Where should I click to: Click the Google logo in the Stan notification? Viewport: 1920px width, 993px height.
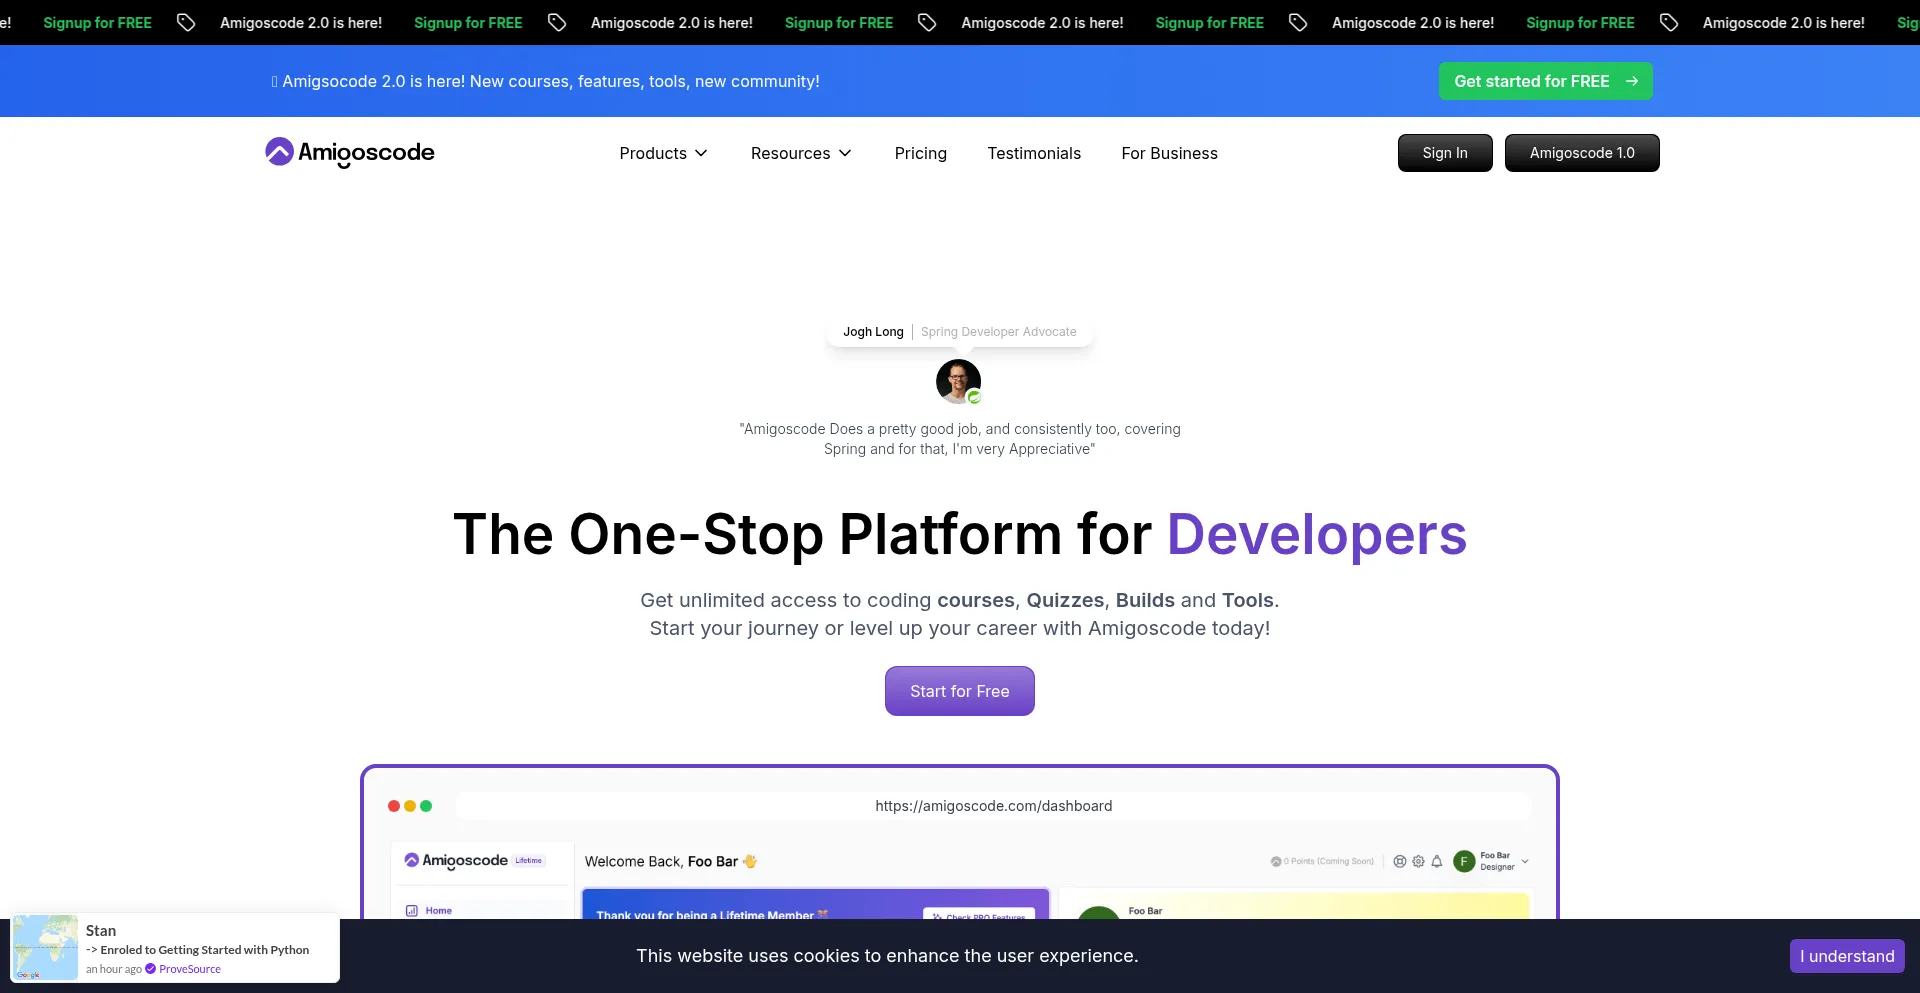27,976
